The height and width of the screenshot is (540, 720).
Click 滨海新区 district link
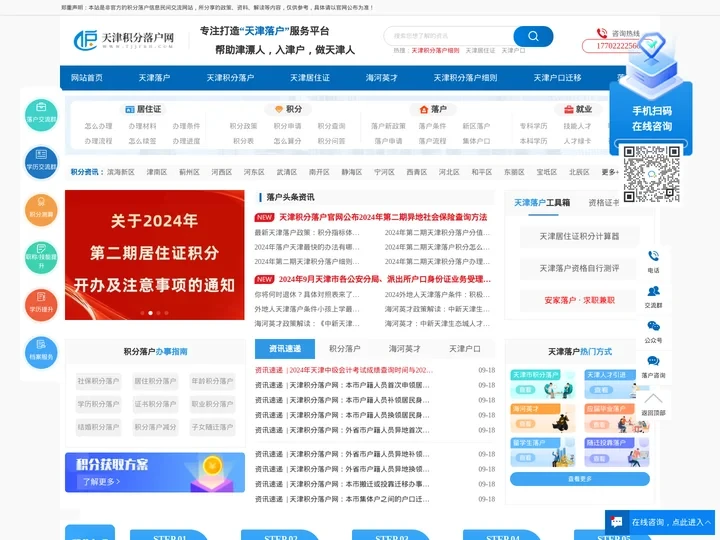(121, 172)
